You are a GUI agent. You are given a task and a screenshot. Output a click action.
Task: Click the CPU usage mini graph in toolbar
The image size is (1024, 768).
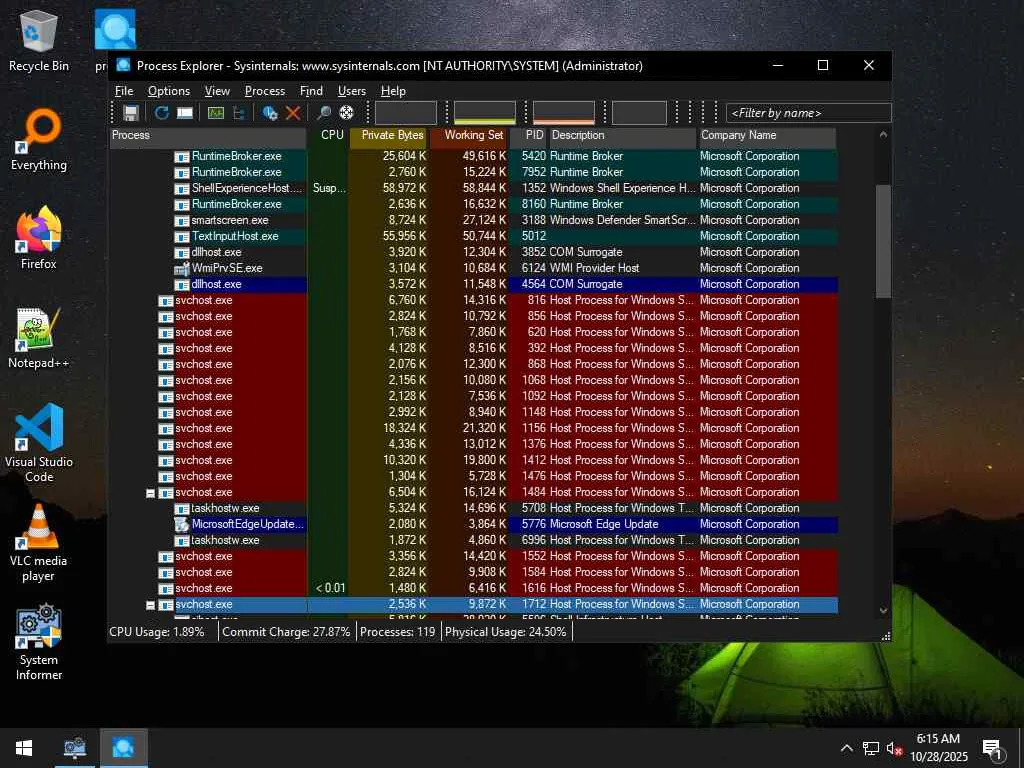pyautogui.click(x=406, y=112)
